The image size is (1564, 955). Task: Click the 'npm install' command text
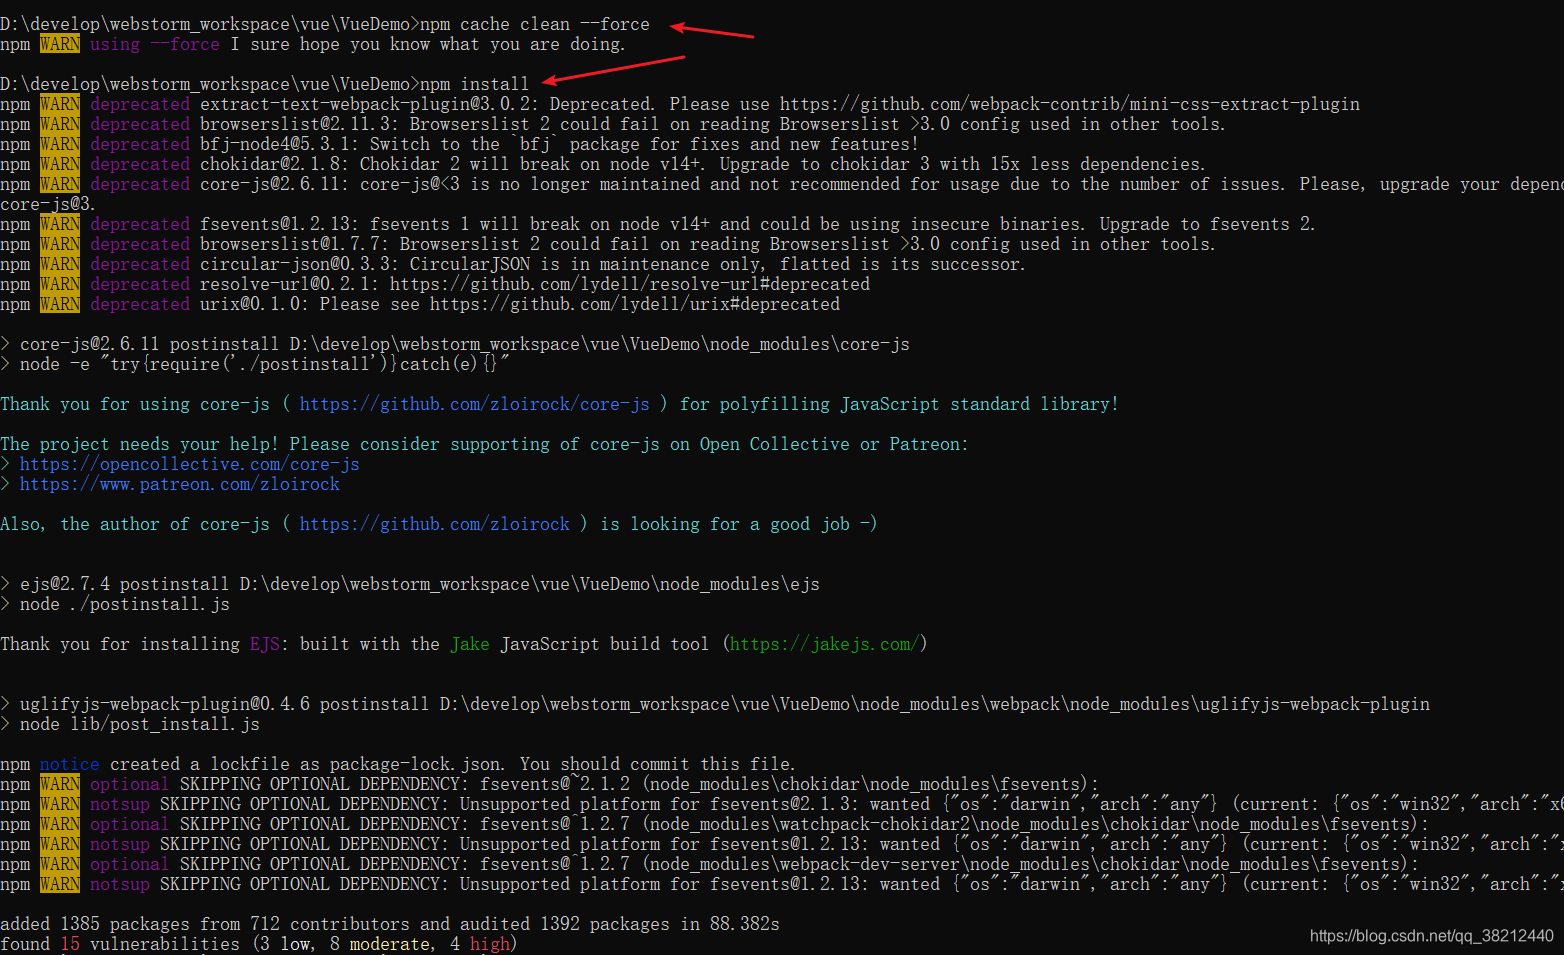474,84
